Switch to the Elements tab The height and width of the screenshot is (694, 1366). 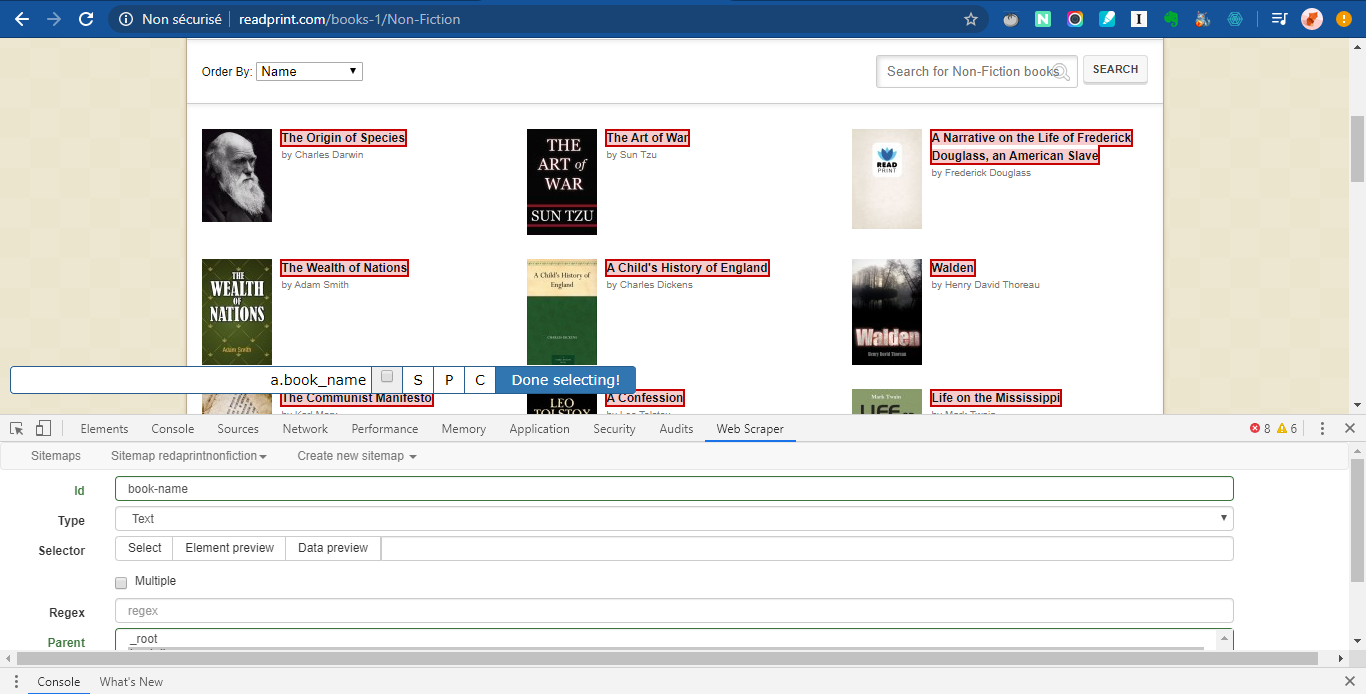(x=104, y=429)
